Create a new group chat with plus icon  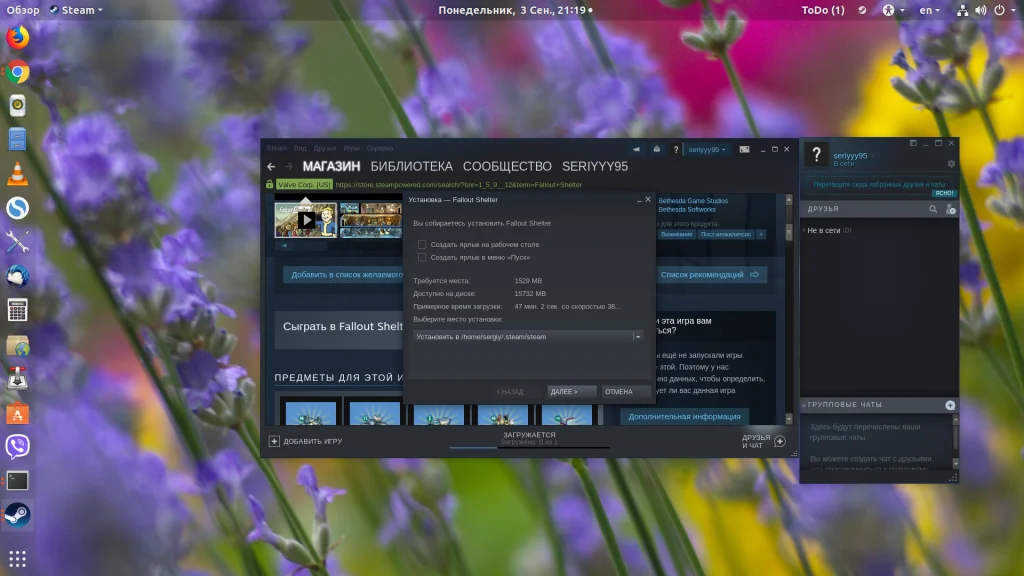click(950, 405)
